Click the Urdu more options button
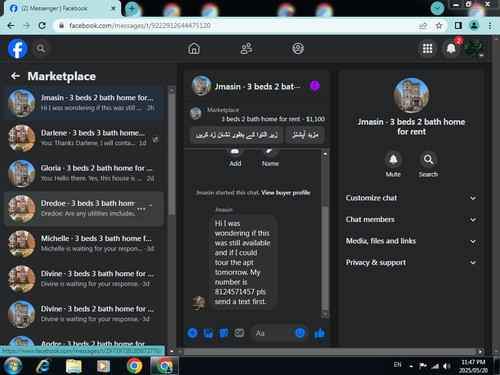 tap(305, 135)
